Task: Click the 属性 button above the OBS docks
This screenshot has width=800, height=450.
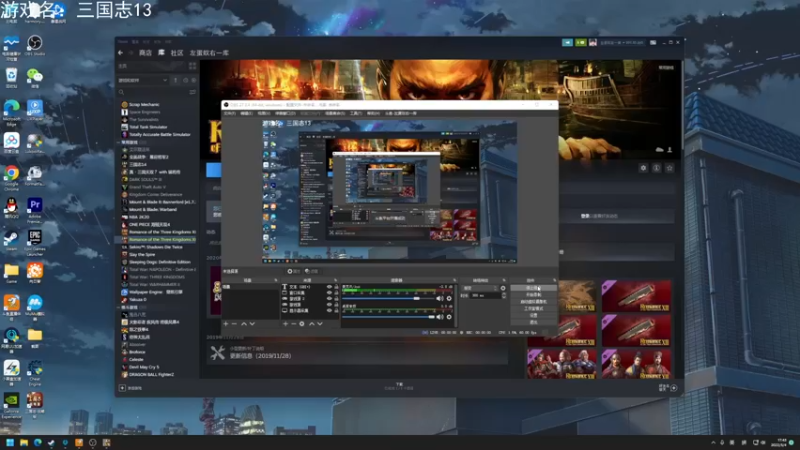Action: [x=293, y=271]
